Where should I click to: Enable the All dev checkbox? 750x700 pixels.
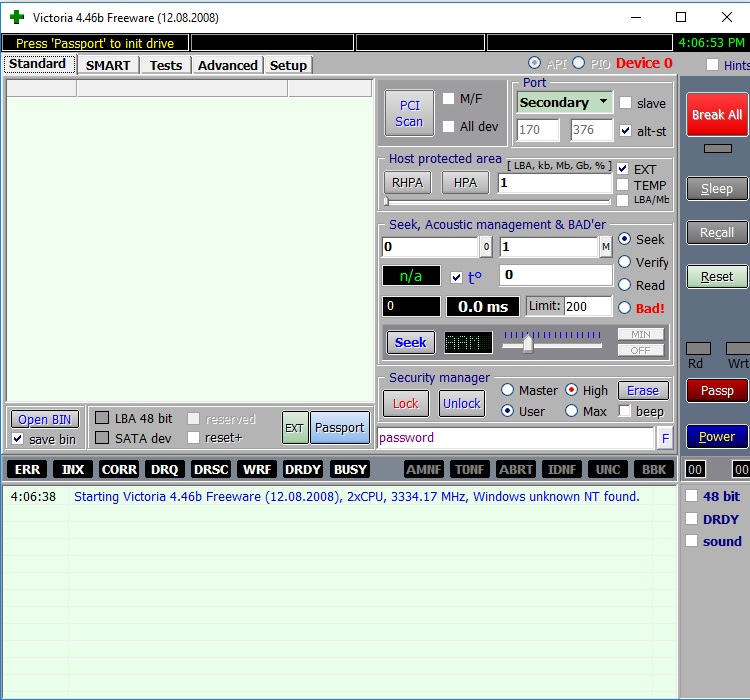tap(449, 127)
